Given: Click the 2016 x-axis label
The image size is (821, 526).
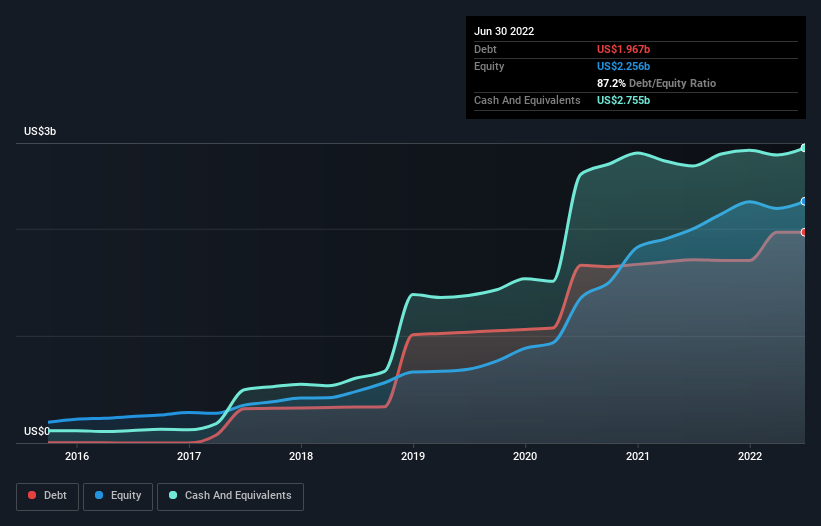Looking at the screenshot, I should 77,456.
